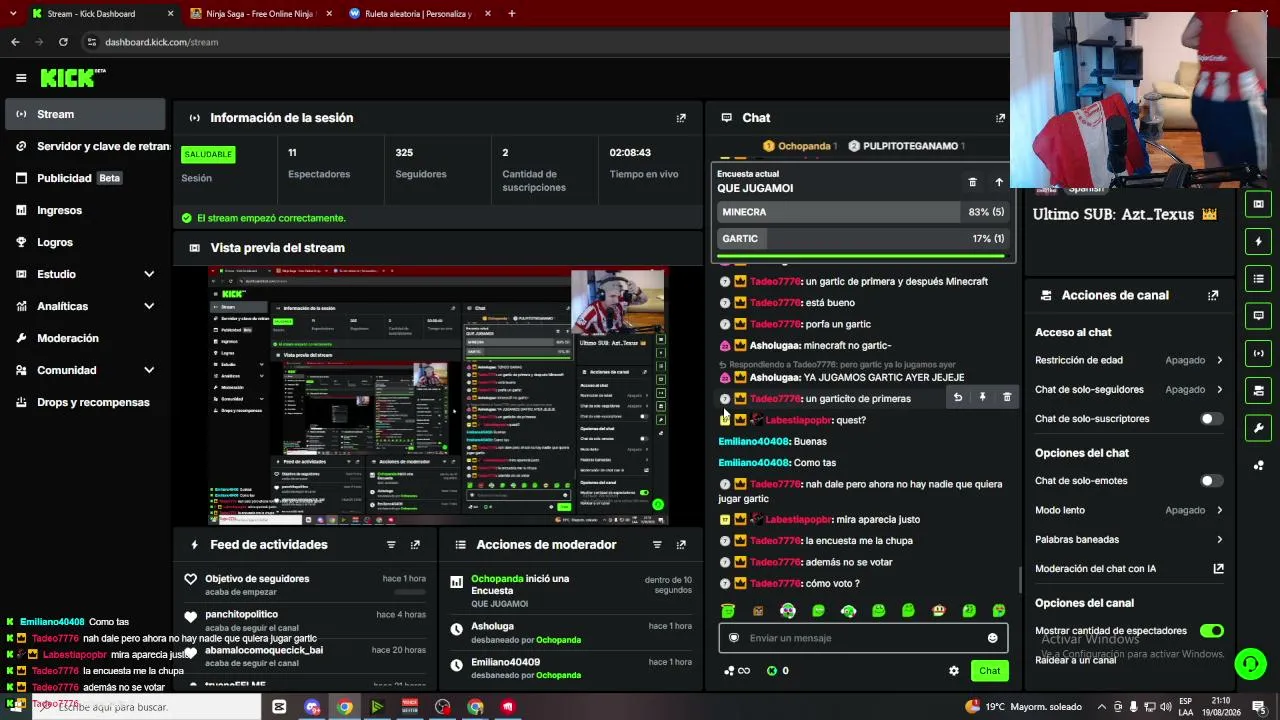Select Stream in the sidebar
This screenshot has height=720, width=1280.
85,114
